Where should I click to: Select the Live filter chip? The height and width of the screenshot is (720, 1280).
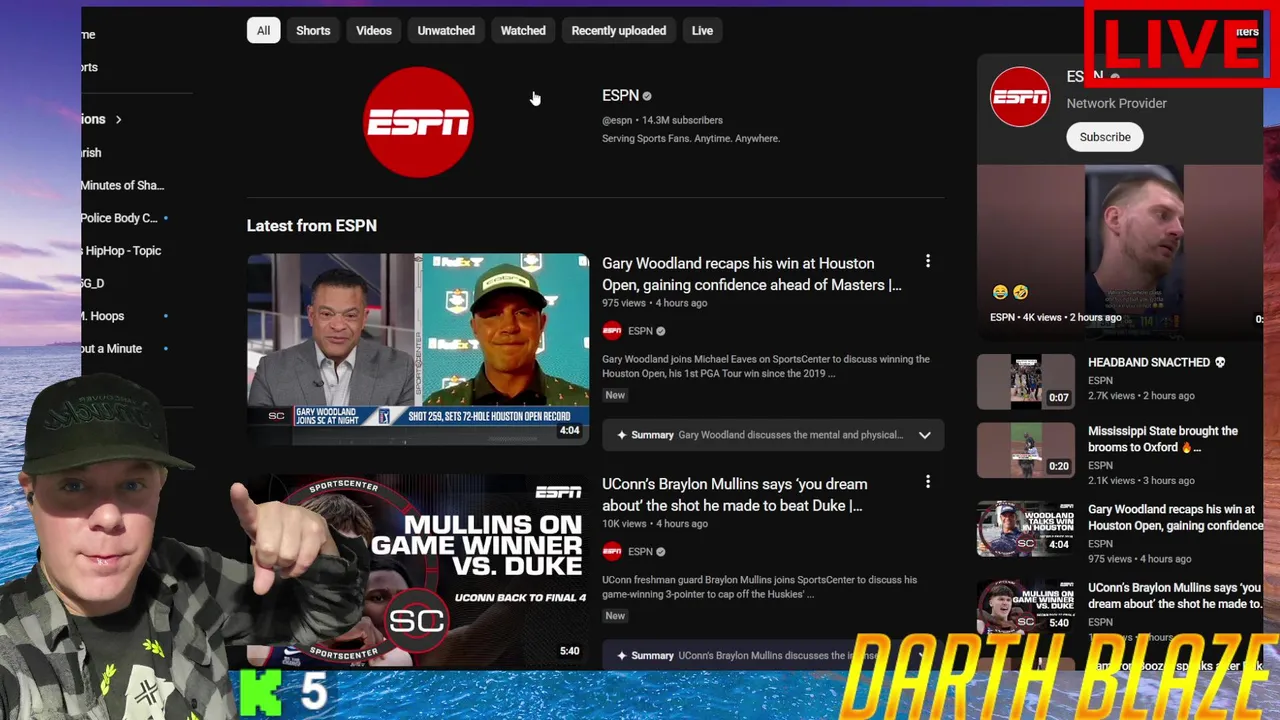click(702, 31)
